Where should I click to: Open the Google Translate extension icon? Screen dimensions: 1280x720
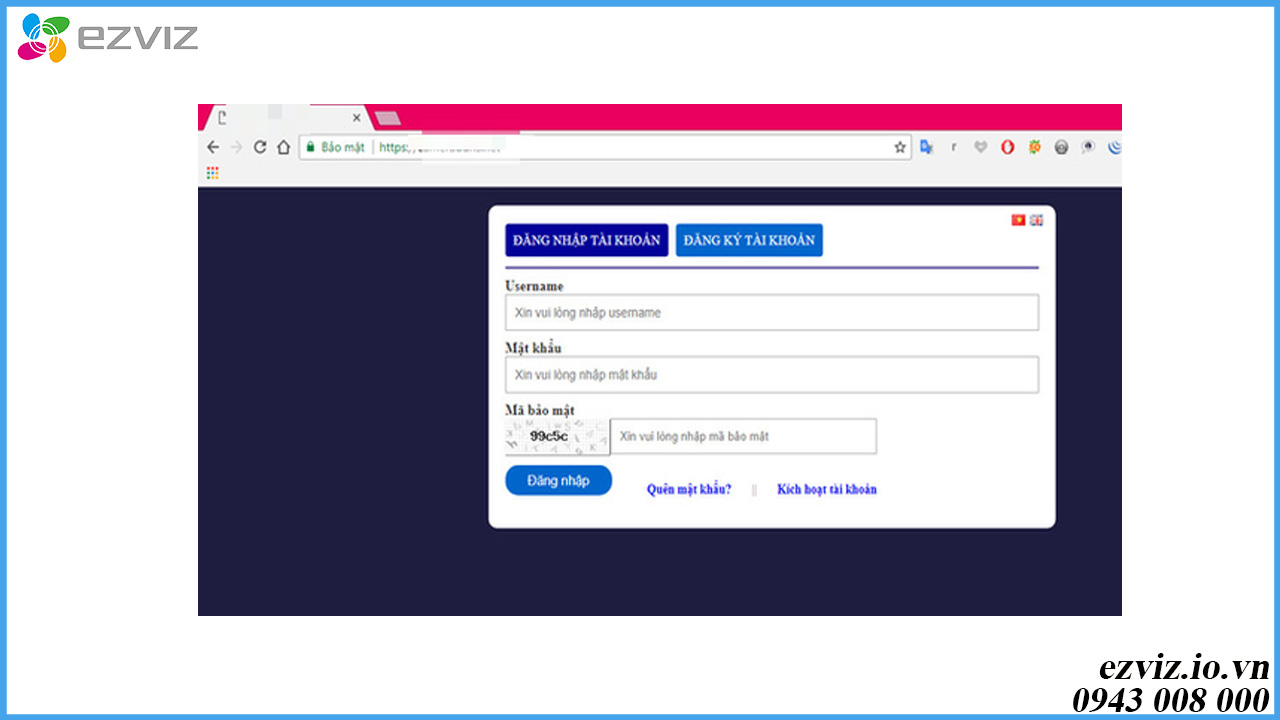[x=927, y=147]
